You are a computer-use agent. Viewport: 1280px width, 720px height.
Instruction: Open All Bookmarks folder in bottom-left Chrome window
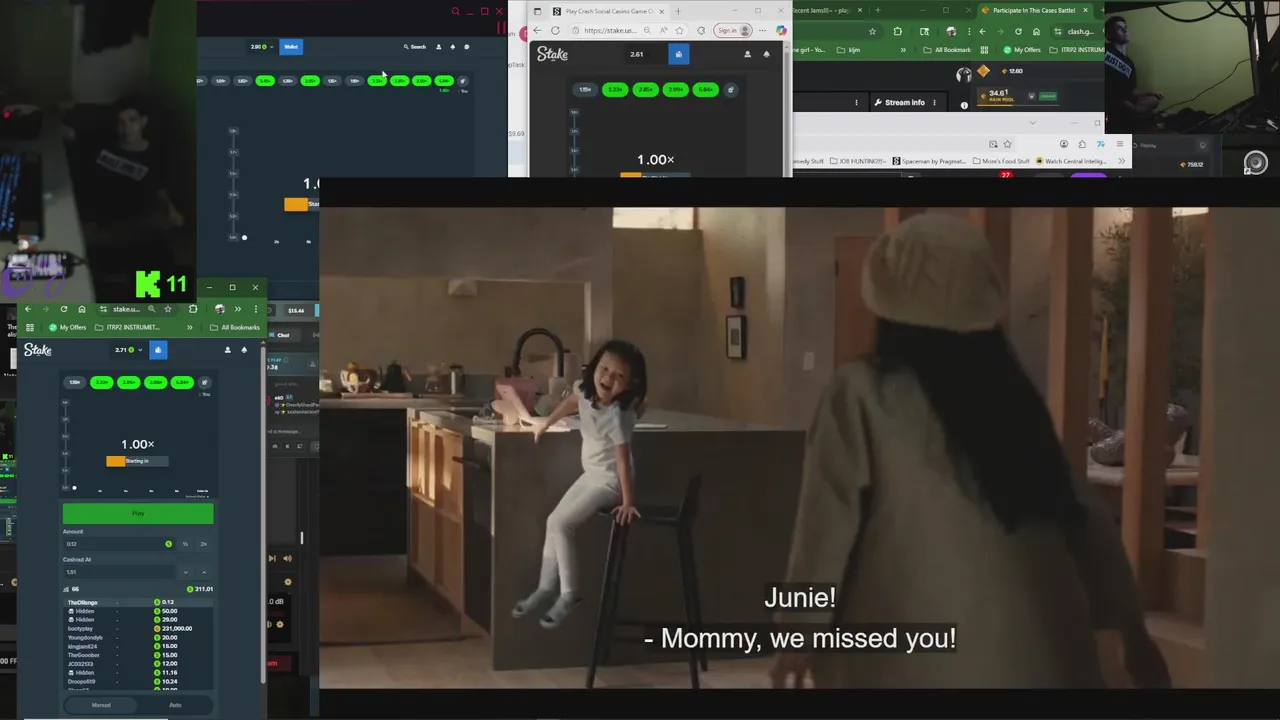point(235,327)
